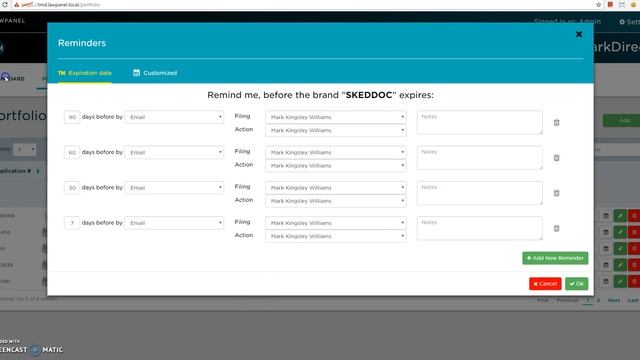
Task: Edit the 90 days number field
Action: [x=72, y=117]
